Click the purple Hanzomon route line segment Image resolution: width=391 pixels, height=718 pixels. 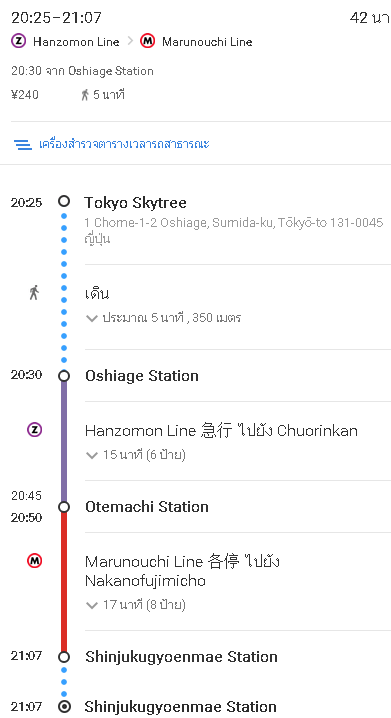[x=64, y=441]
